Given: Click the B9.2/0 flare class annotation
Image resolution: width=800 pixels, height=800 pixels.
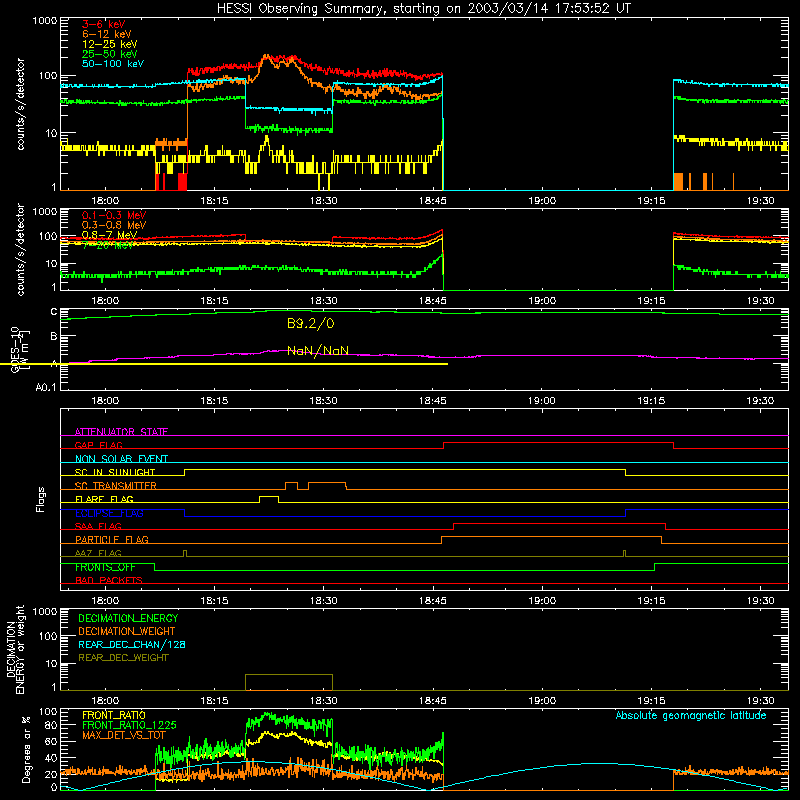Looking at the screenshot, I should [x=310, y=323].
